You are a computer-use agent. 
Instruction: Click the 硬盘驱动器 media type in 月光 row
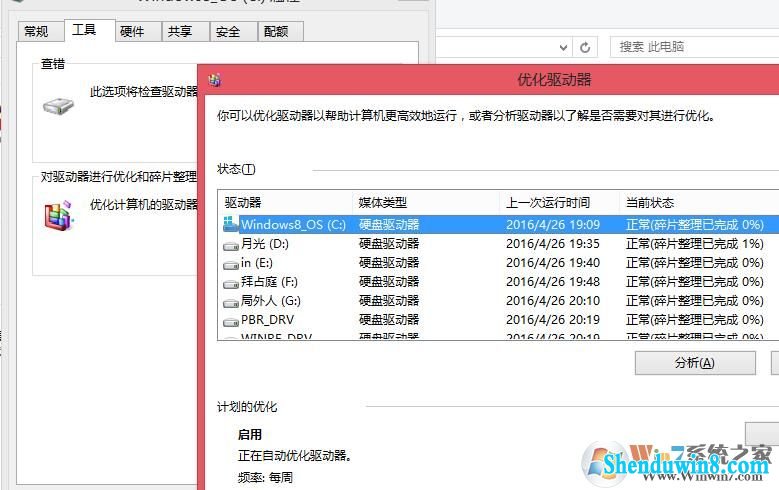click(389, 244)
